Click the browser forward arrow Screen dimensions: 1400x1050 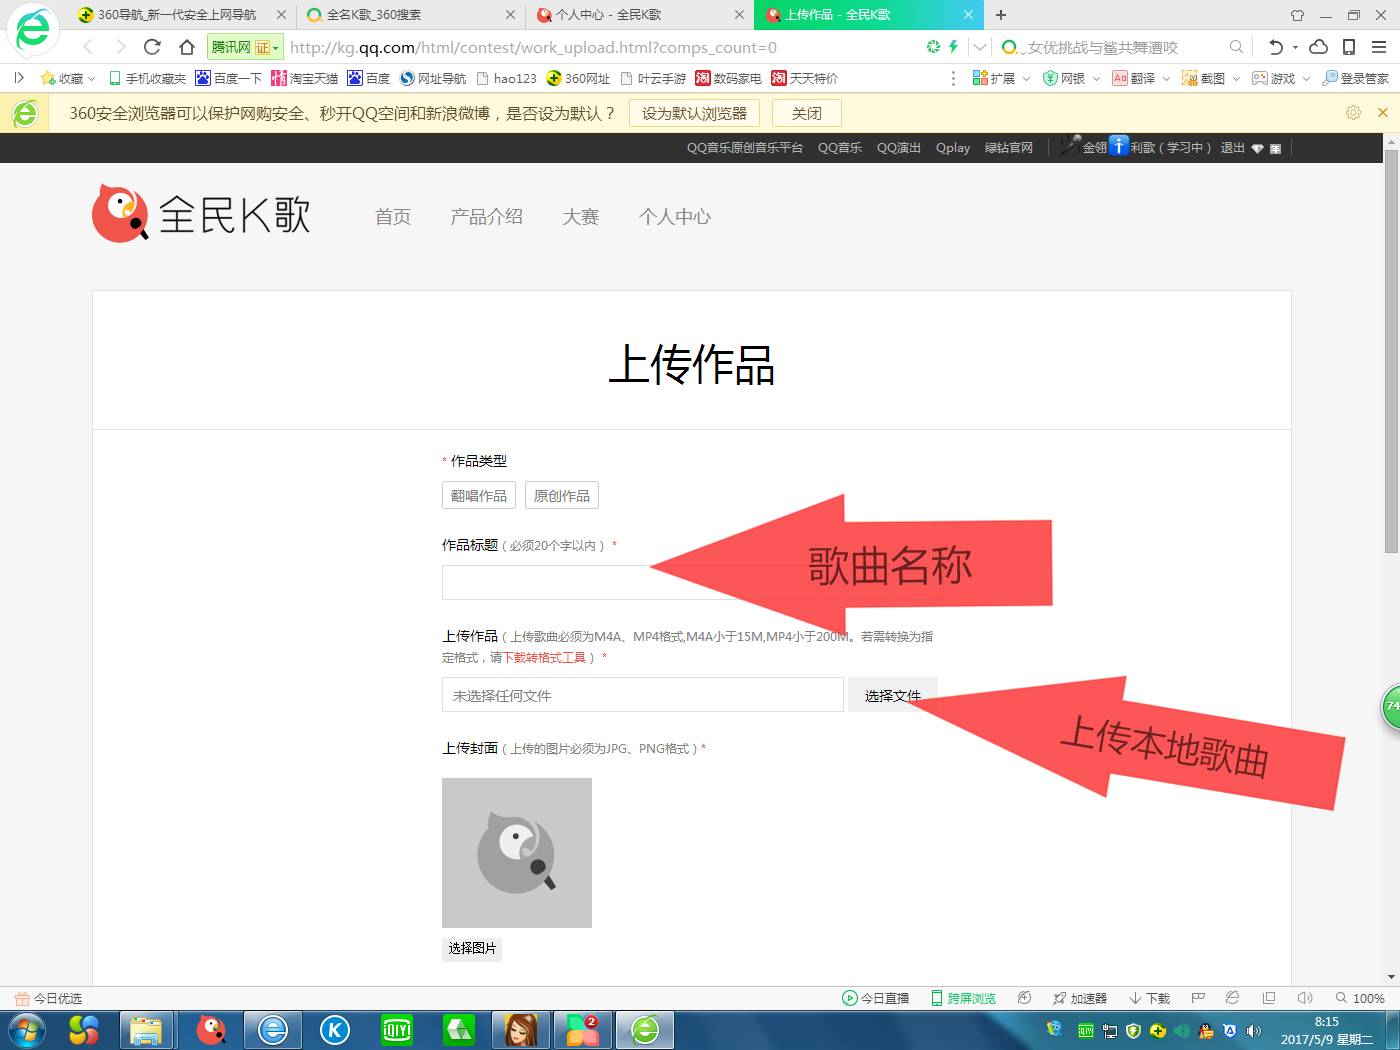tap(120, 47)
